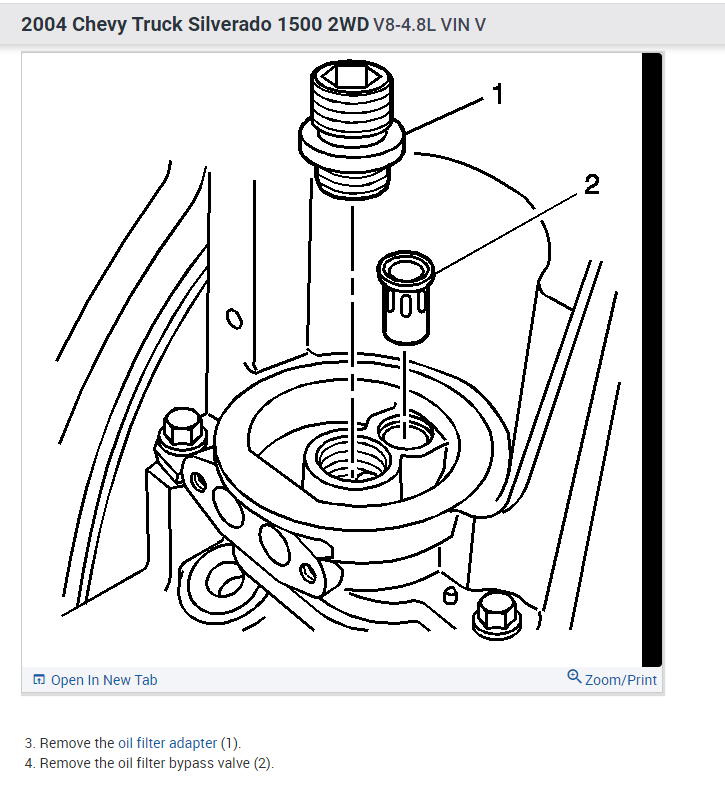Click step 3 Remove the oil filter adapter text
Screen dimensions: 725x790
[x=133, y=743]
